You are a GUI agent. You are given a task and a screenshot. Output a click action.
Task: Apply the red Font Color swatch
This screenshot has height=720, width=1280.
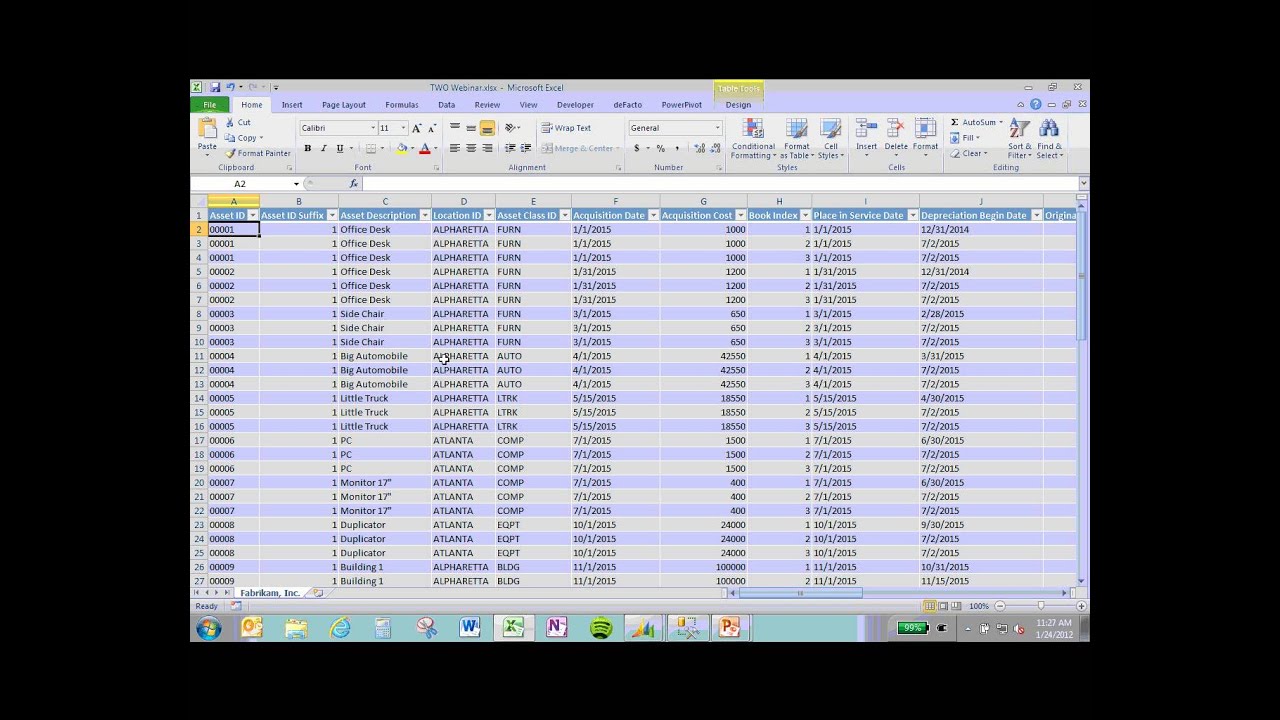click(424, 148)
